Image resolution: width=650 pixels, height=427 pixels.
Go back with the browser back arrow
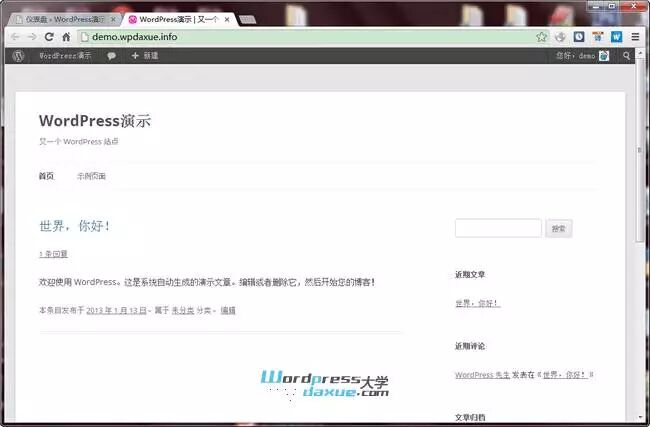15,37
